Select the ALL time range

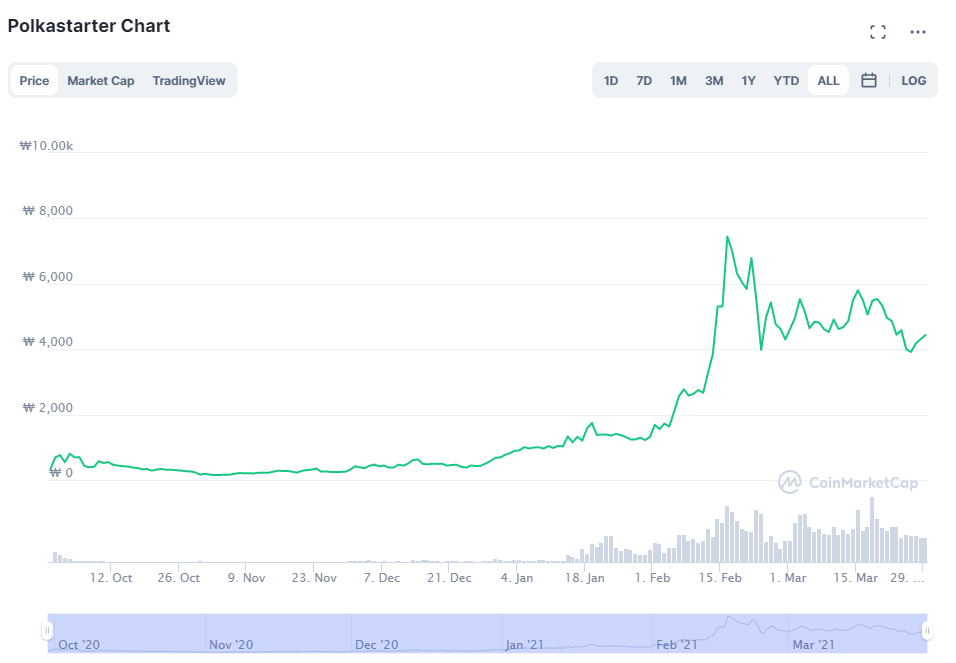(x=828, y=81)
